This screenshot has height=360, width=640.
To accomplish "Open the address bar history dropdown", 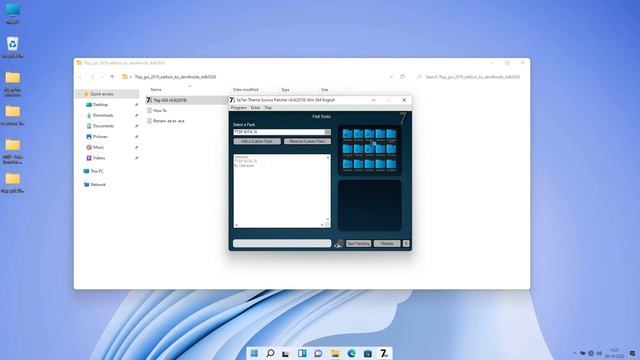I will tap(391, 77).
